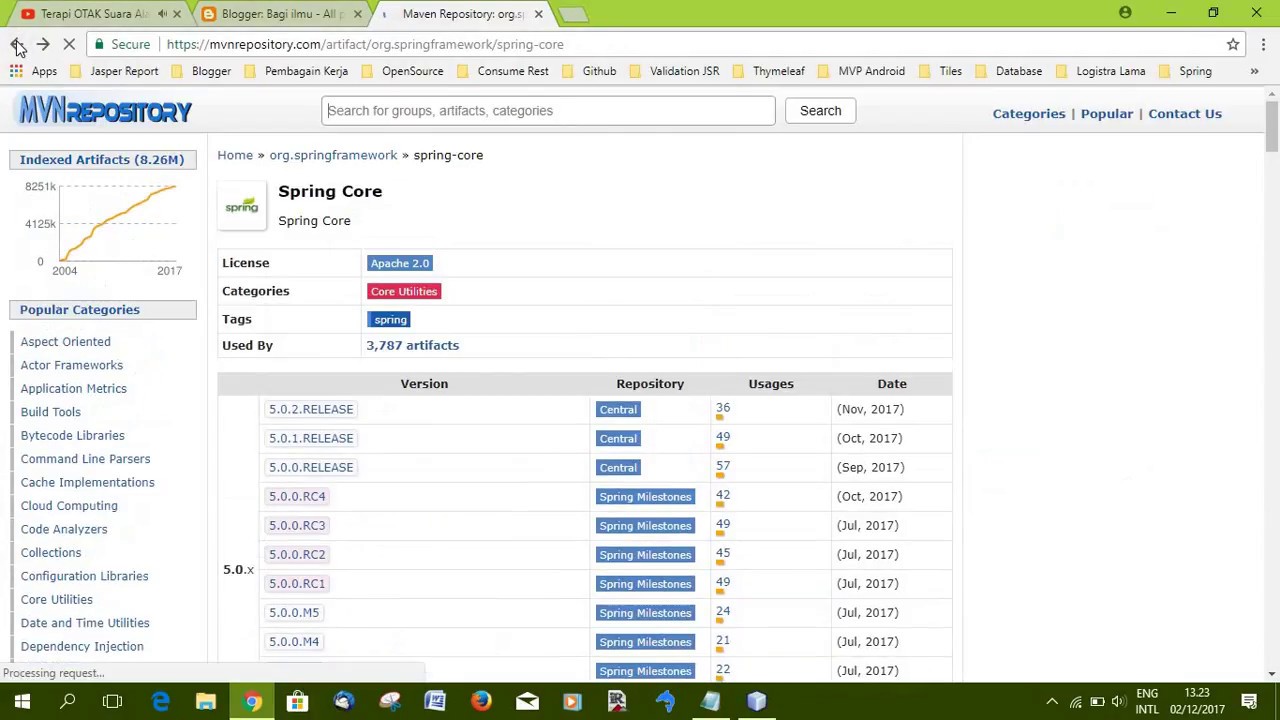Click the Search button
The image size is (1280, 720).
pos(820,110)
